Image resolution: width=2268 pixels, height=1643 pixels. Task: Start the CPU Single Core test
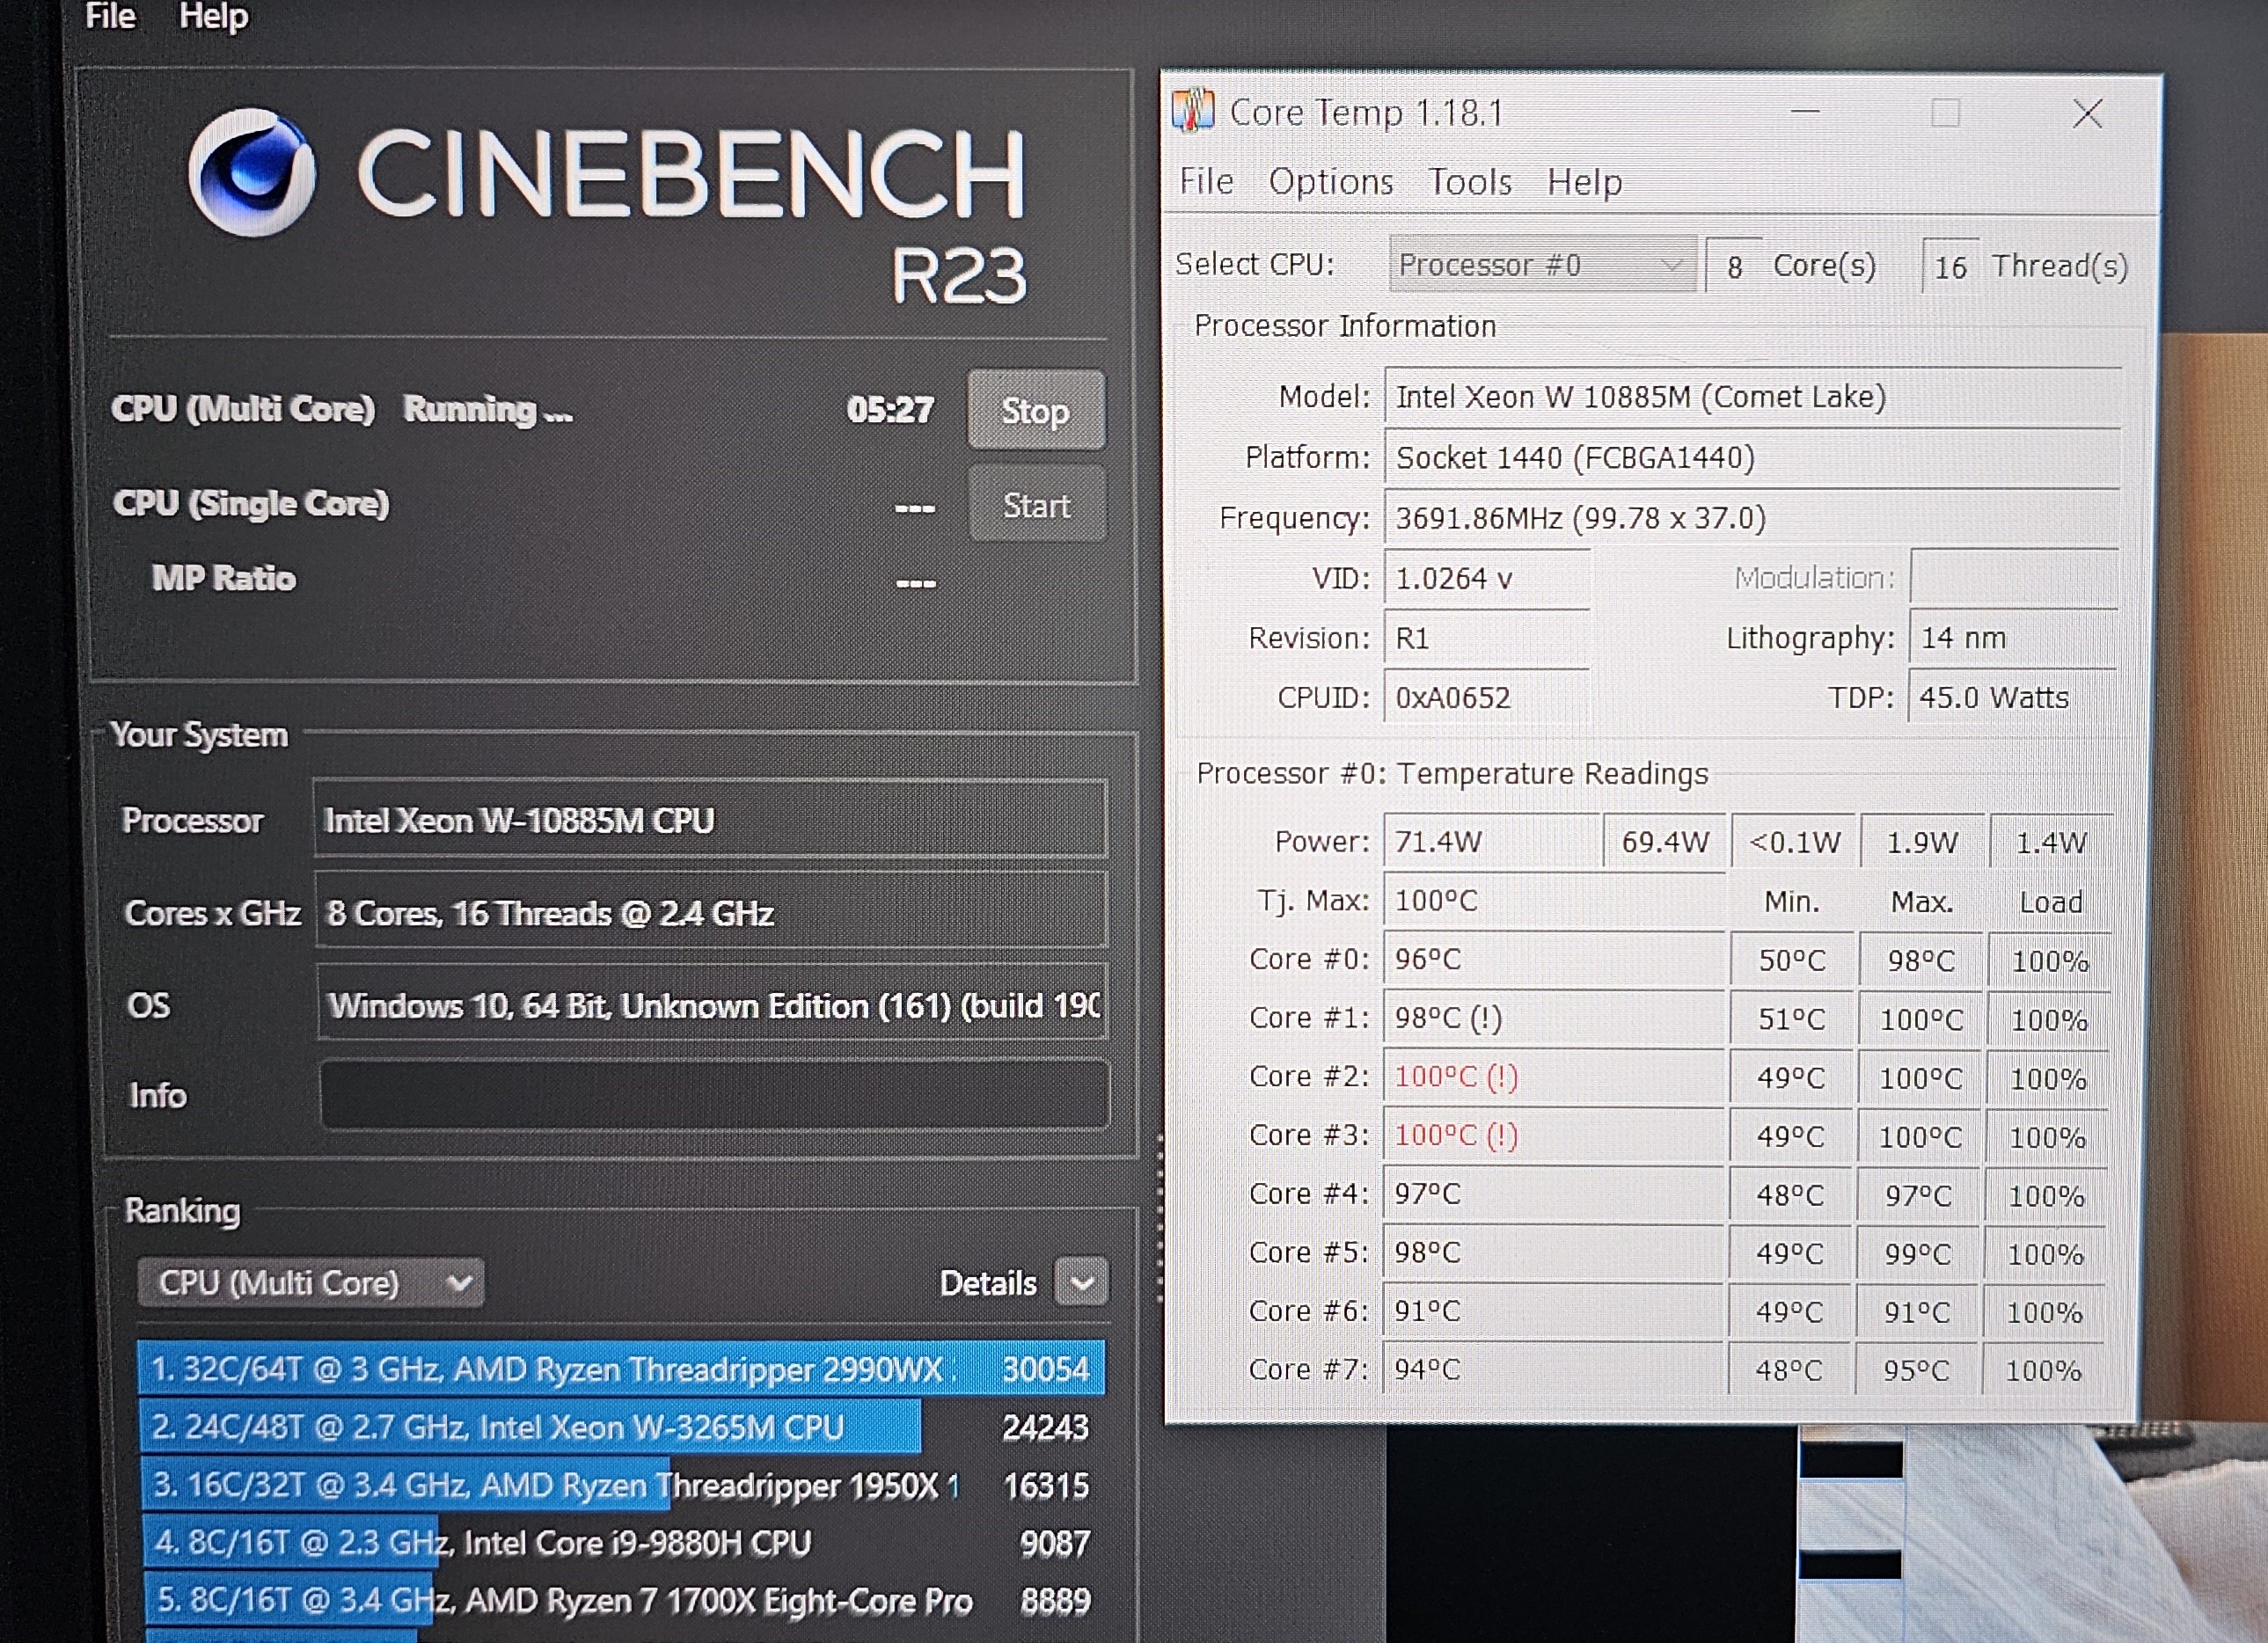point(1037,505)
